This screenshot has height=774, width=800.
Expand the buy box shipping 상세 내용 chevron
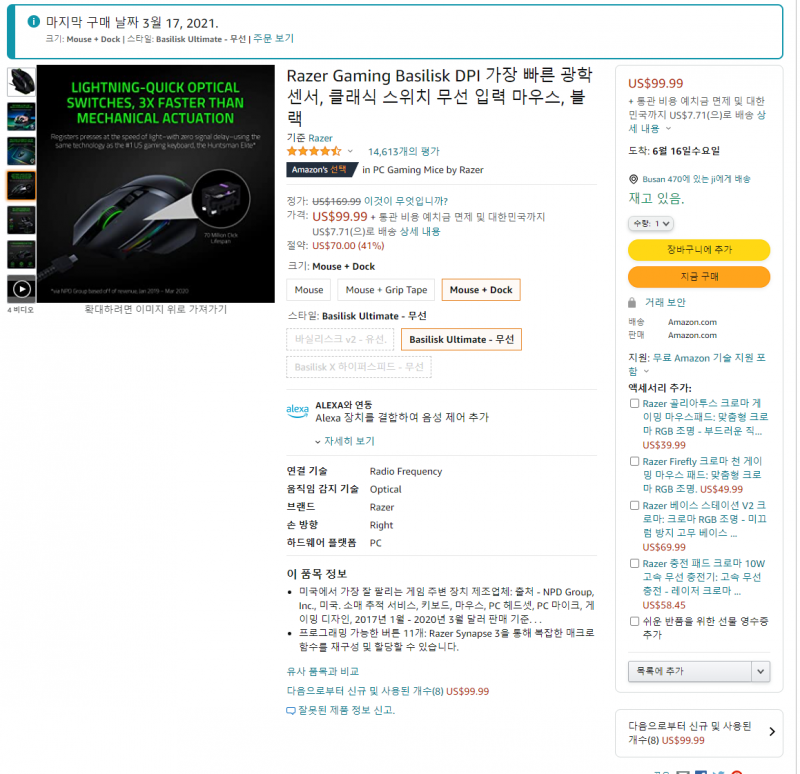668,129
